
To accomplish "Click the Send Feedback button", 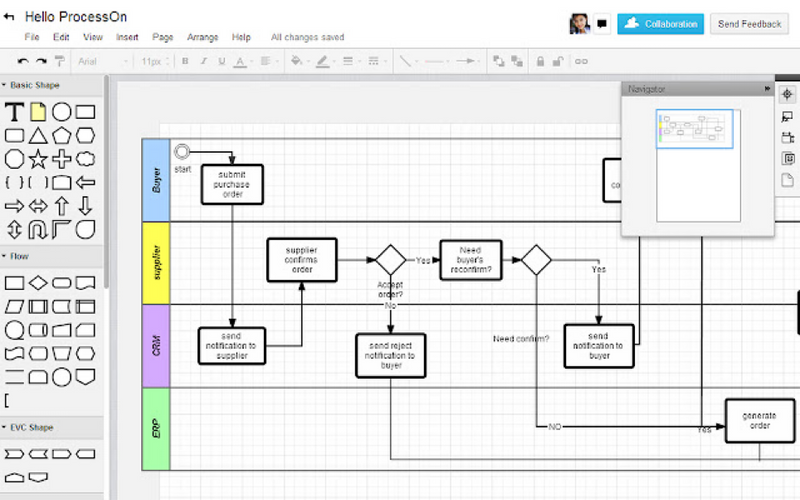I will (x=749, y=24).
